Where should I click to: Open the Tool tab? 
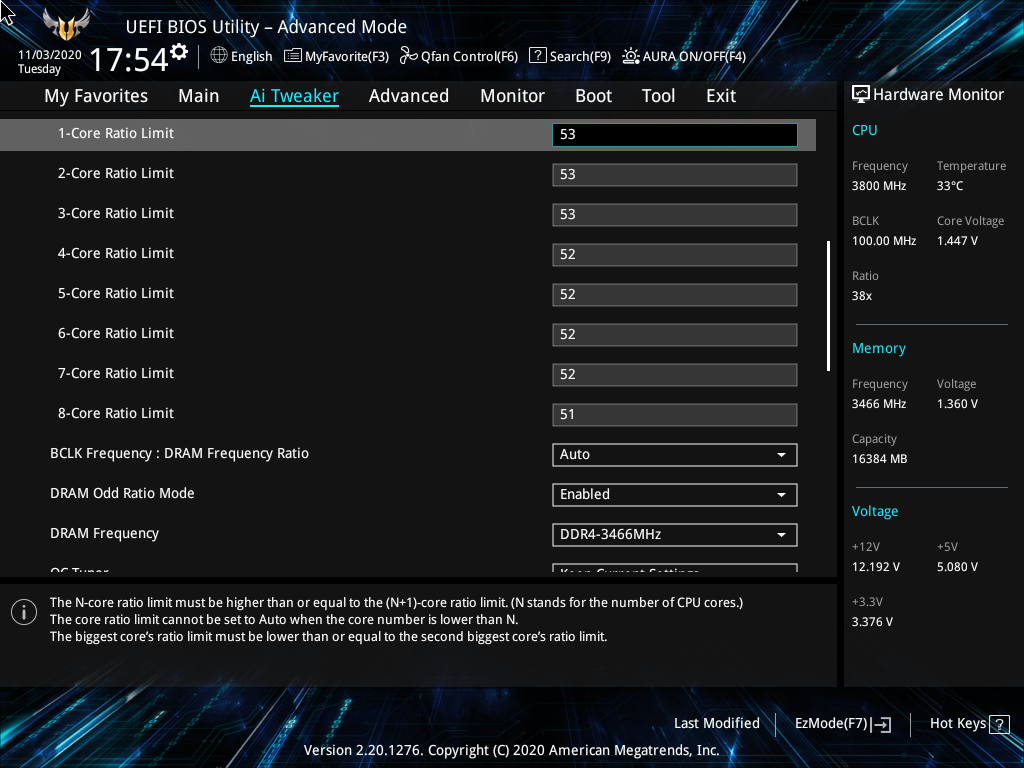click(658, 96)
